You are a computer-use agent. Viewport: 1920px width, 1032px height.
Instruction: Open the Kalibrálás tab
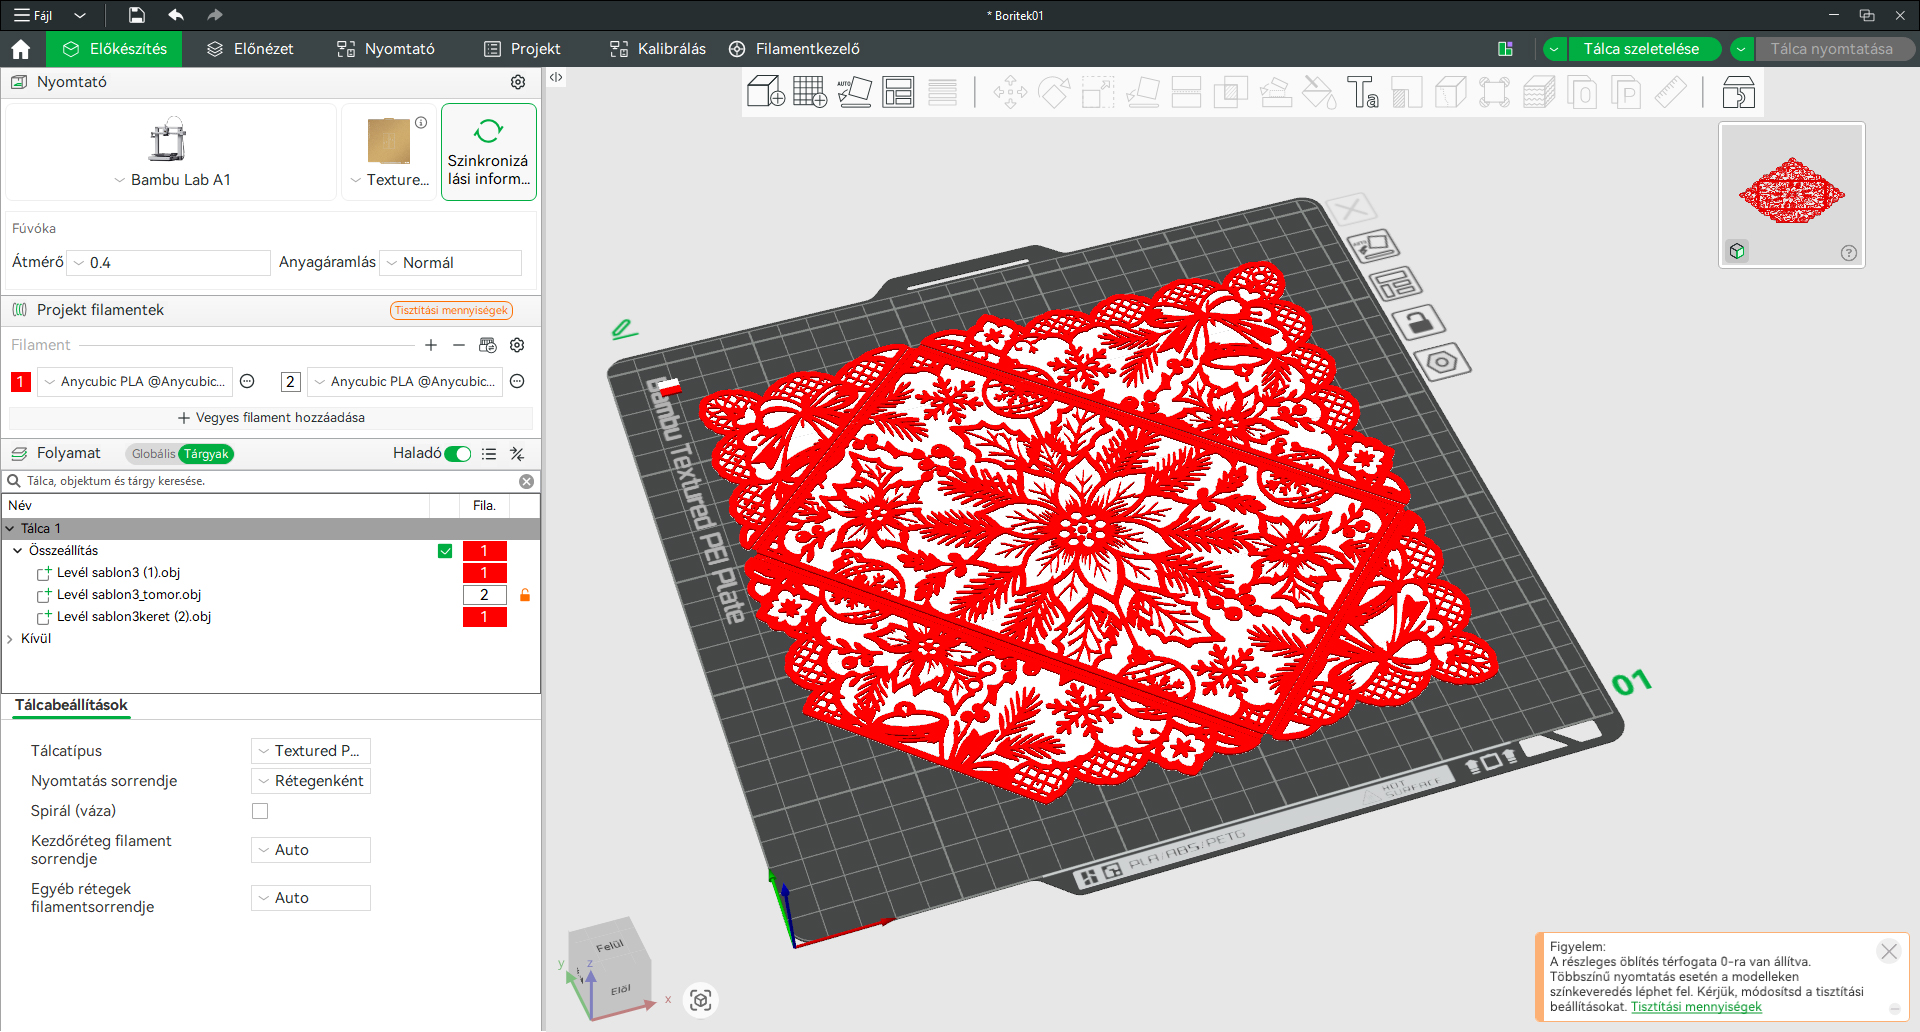(658, 49)
